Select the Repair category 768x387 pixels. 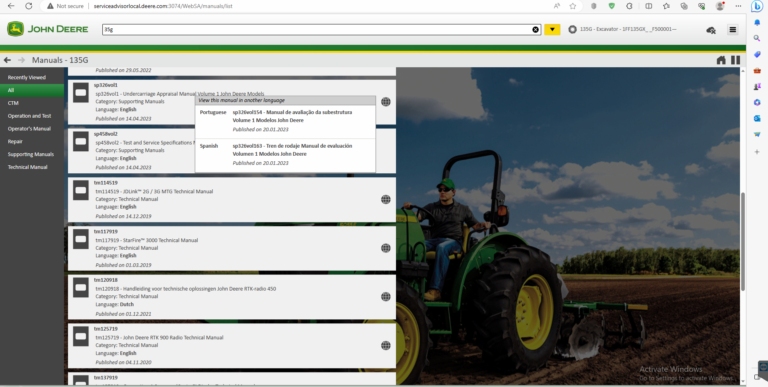32,141
